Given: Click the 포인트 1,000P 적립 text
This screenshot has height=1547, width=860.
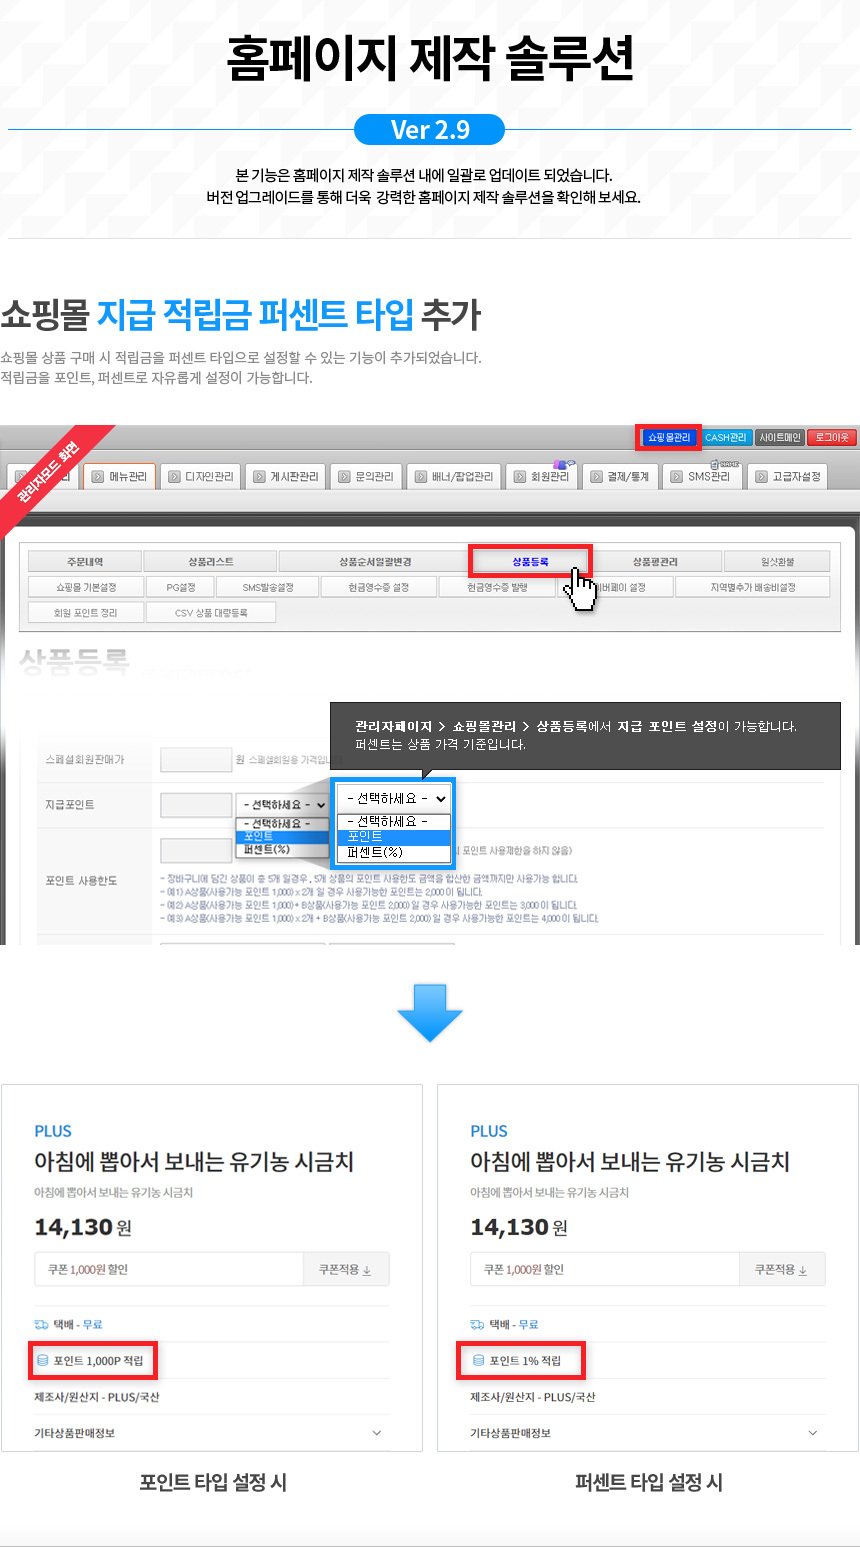Looking at the screenshot, I should (x=99, y=1361).
